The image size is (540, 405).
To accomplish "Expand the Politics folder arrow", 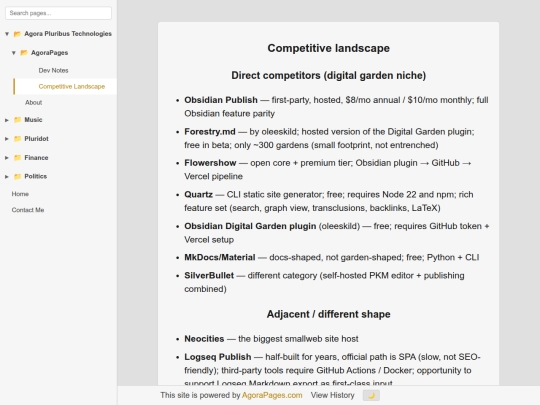I will point(7,176).
